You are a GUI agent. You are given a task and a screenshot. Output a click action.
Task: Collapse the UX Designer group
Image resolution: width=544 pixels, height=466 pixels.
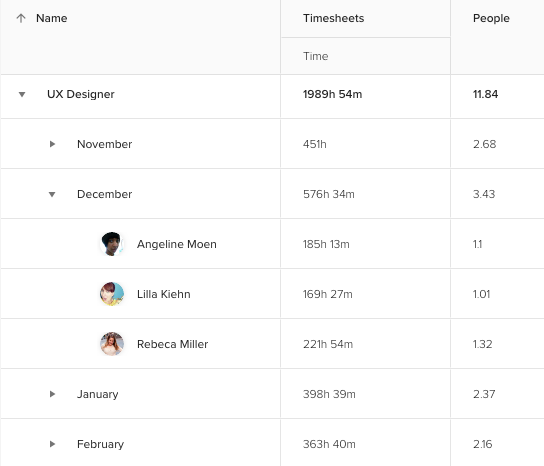(x=22, y=94)
